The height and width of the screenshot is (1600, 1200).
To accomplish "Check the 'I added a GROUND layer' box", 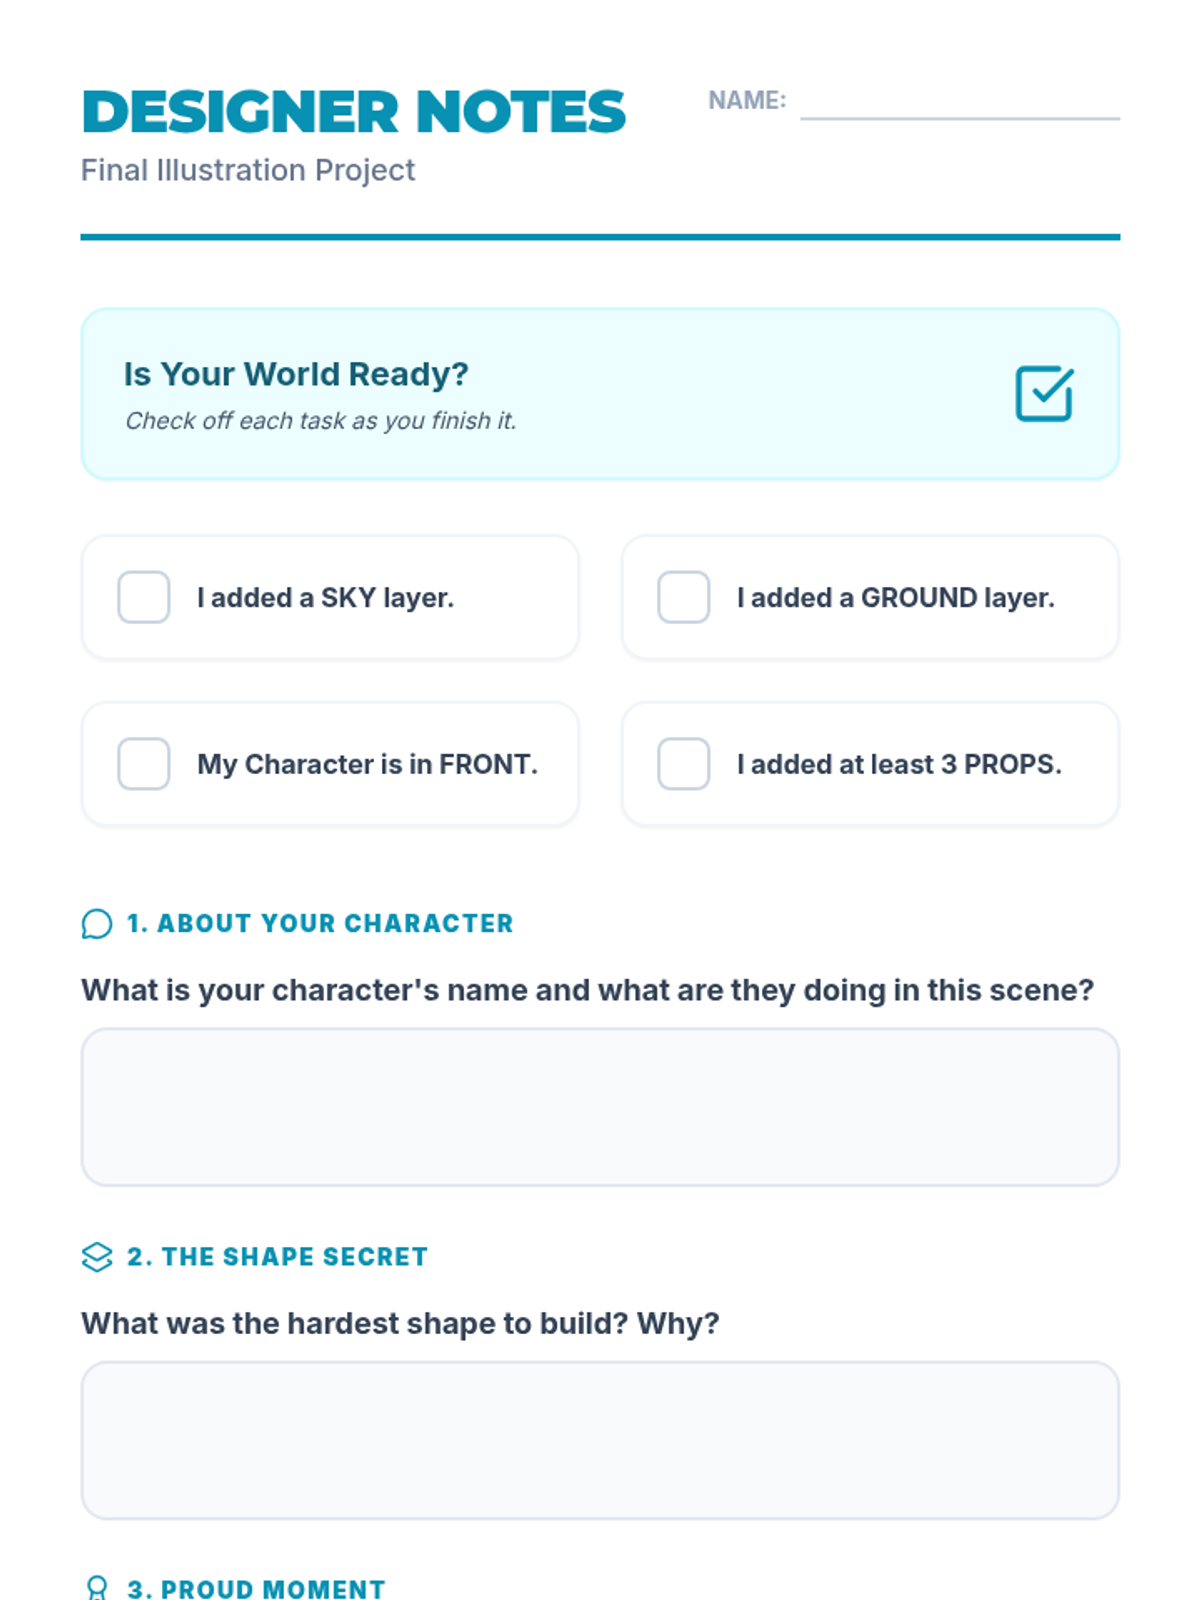I will [x=684, y=598].
